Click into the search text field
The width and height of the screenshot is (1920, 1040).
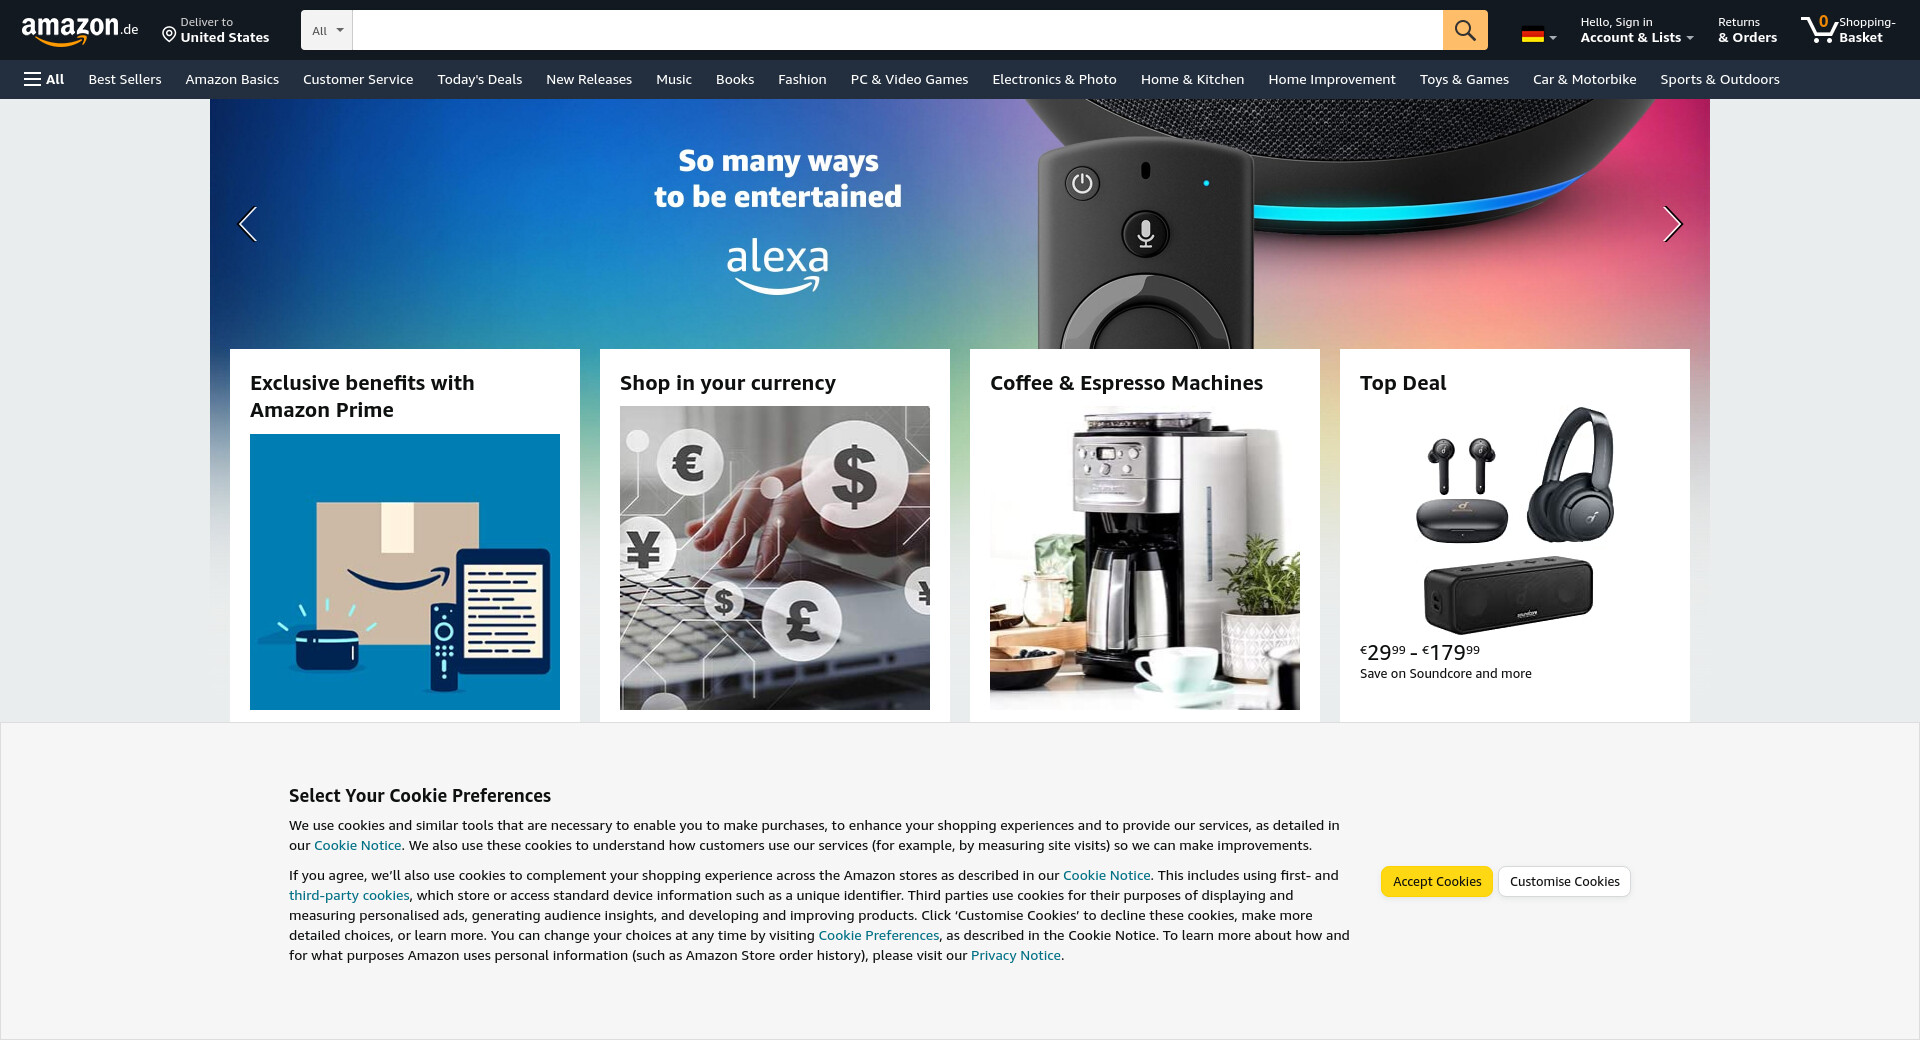[897, 30]
